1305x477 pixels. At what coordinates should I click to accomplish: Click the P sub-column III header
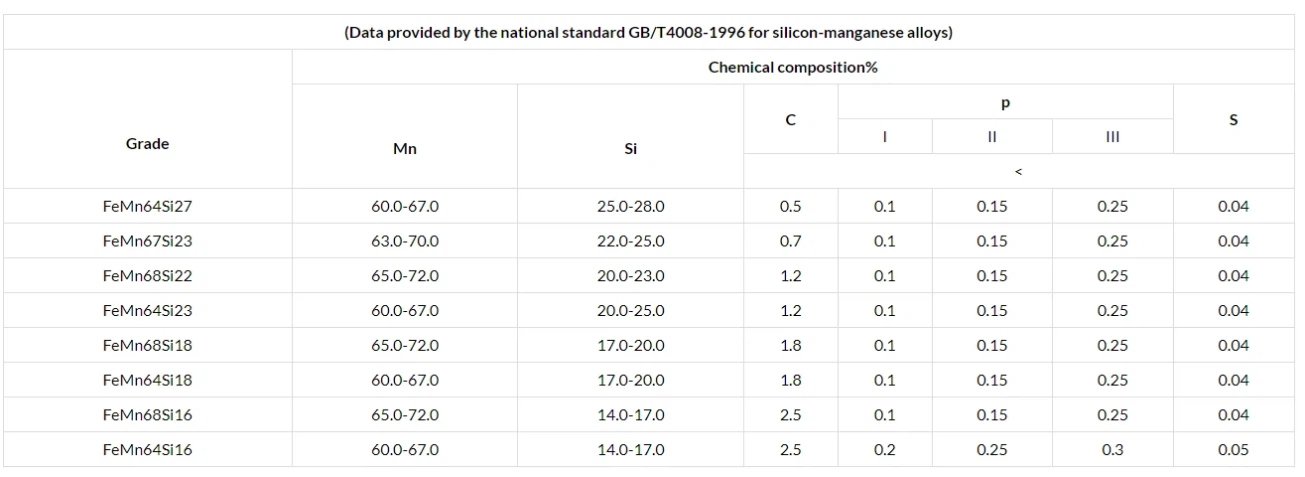point(1112,137)
